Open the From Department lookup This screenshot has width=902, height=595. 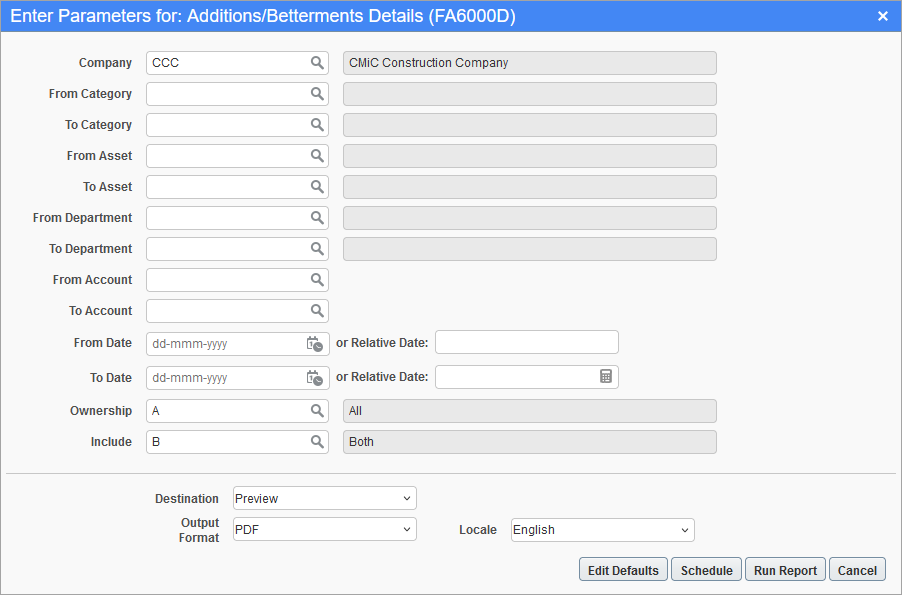[x=318, y=217]
